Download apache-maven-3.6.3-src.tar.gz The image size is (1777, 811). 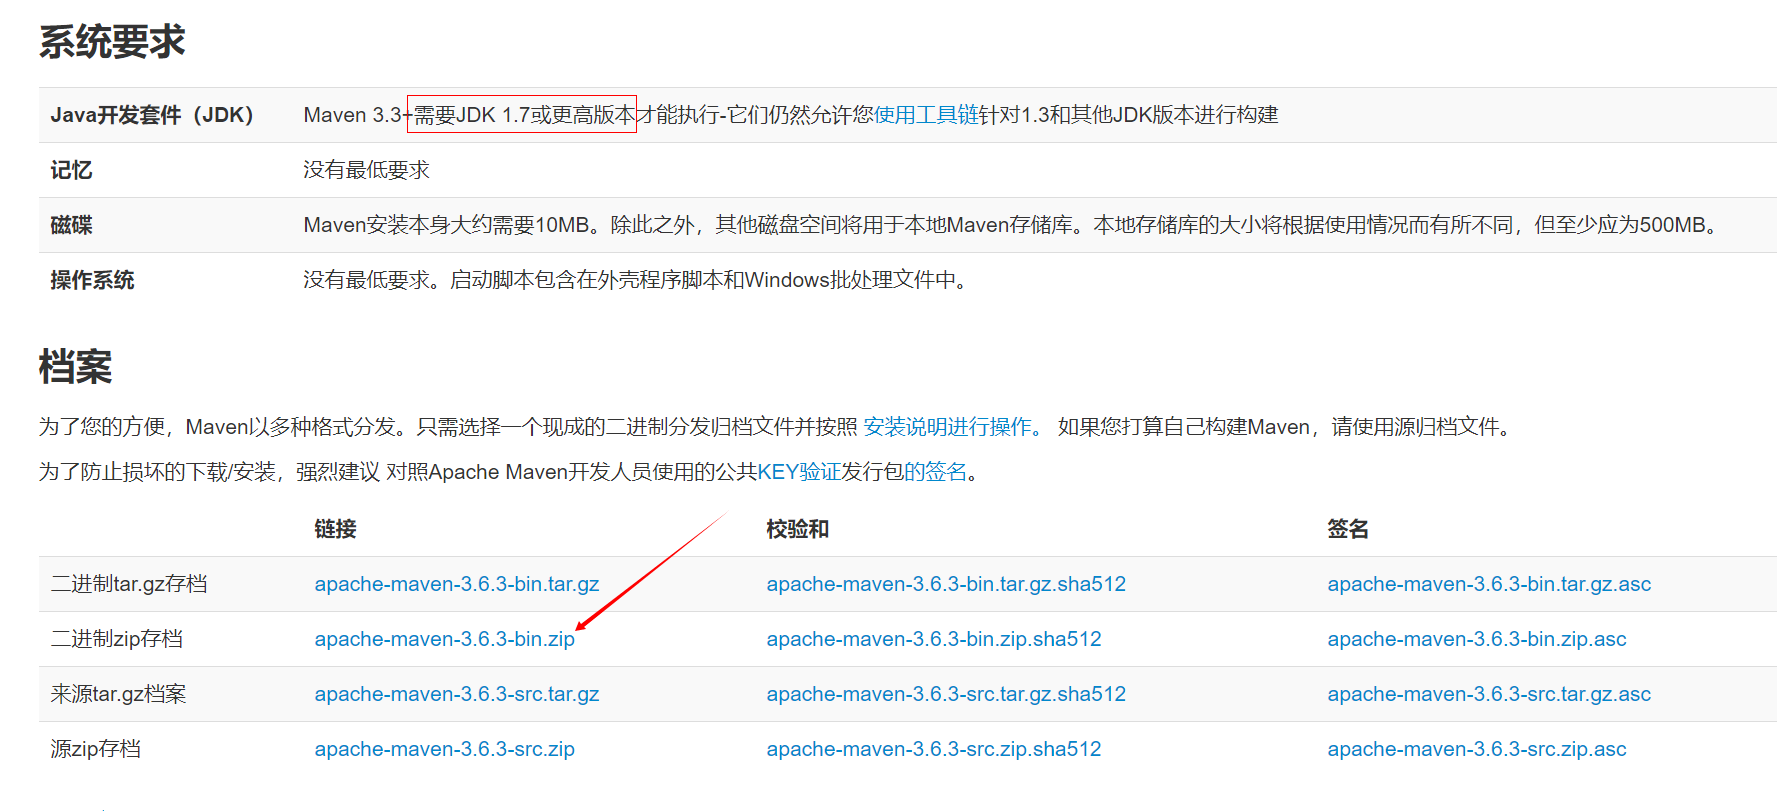click(x=457, y=694)
